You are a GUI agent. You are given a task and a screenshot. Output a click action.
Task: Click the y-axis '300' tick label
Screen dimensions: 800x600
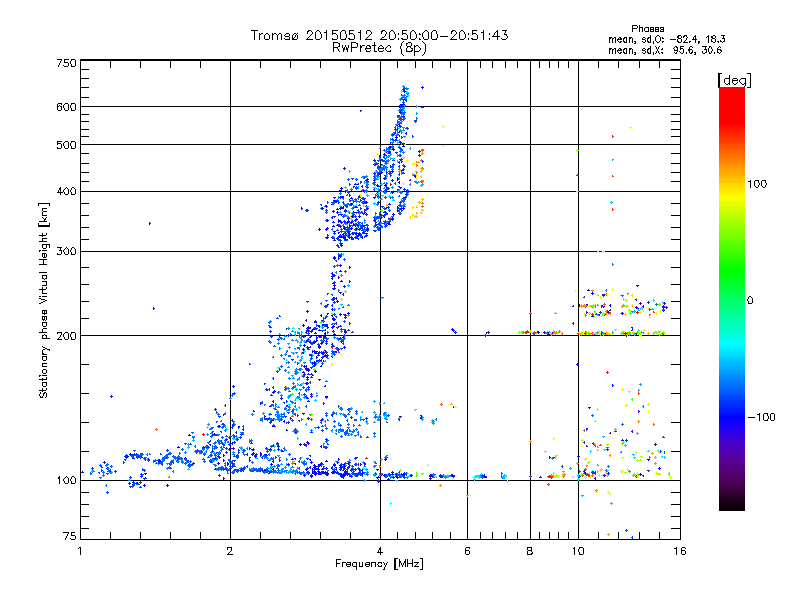[67, 251]
